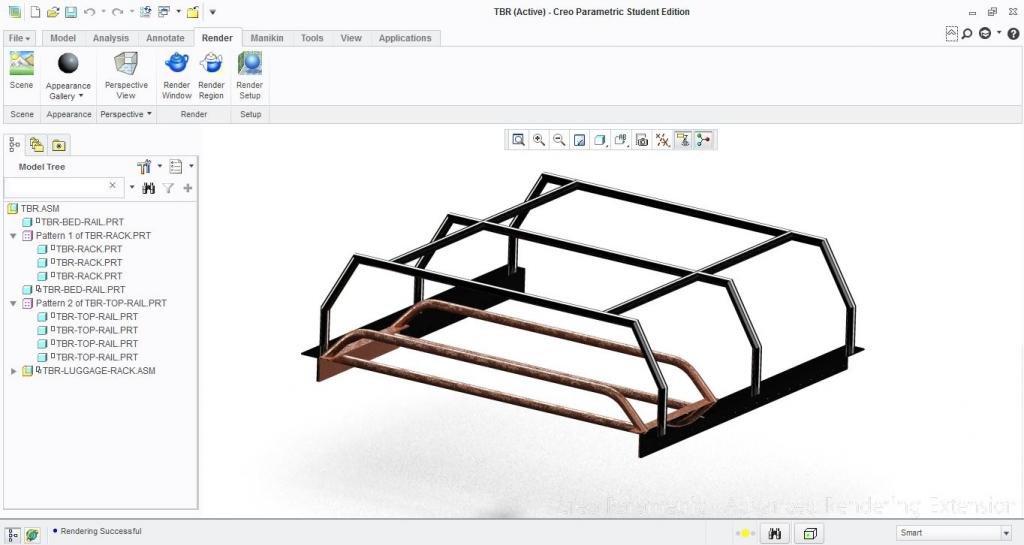Viewport: 1024px width, 545px height.
Task: Open the undo history dropdown arrow
Action: (103, 12)
